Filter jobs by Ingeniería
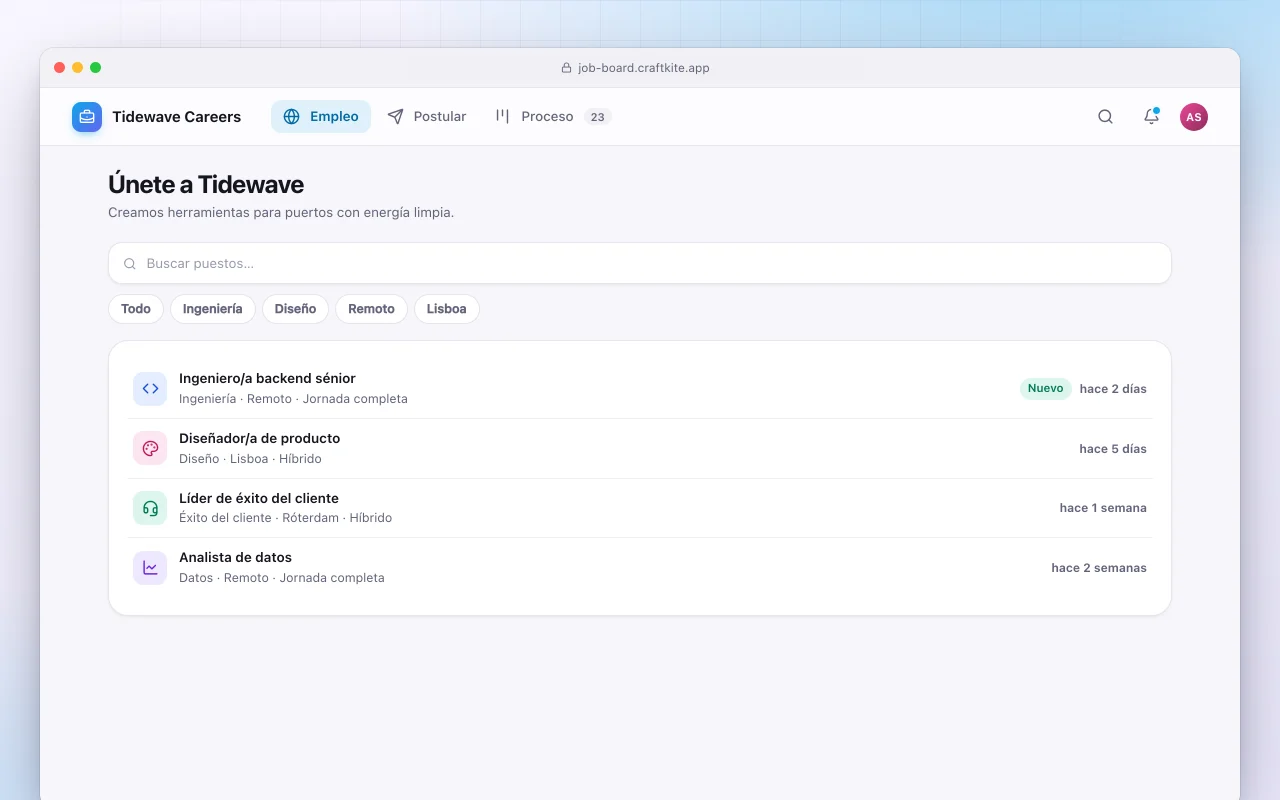 tap(213, 309)
